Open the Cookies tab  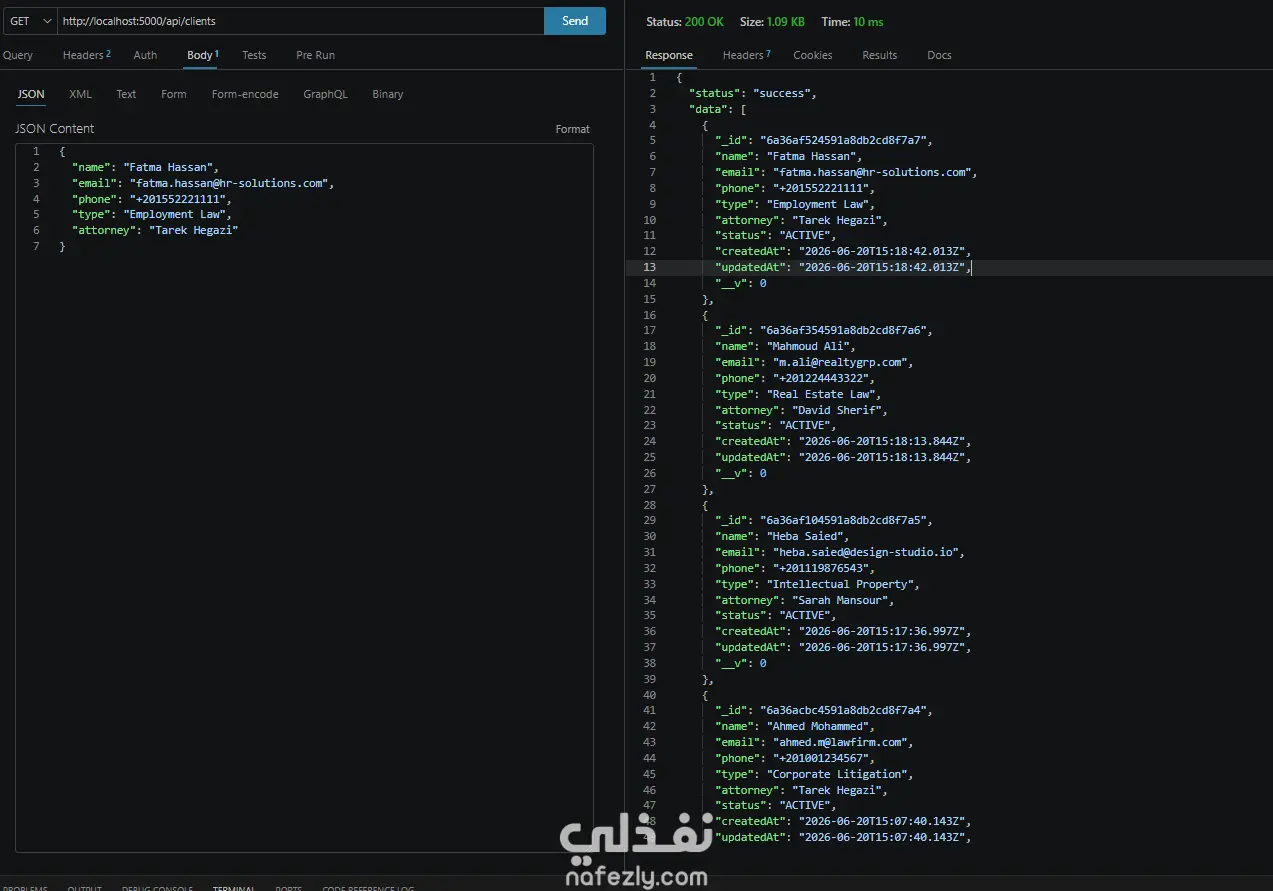coord(813,55)
